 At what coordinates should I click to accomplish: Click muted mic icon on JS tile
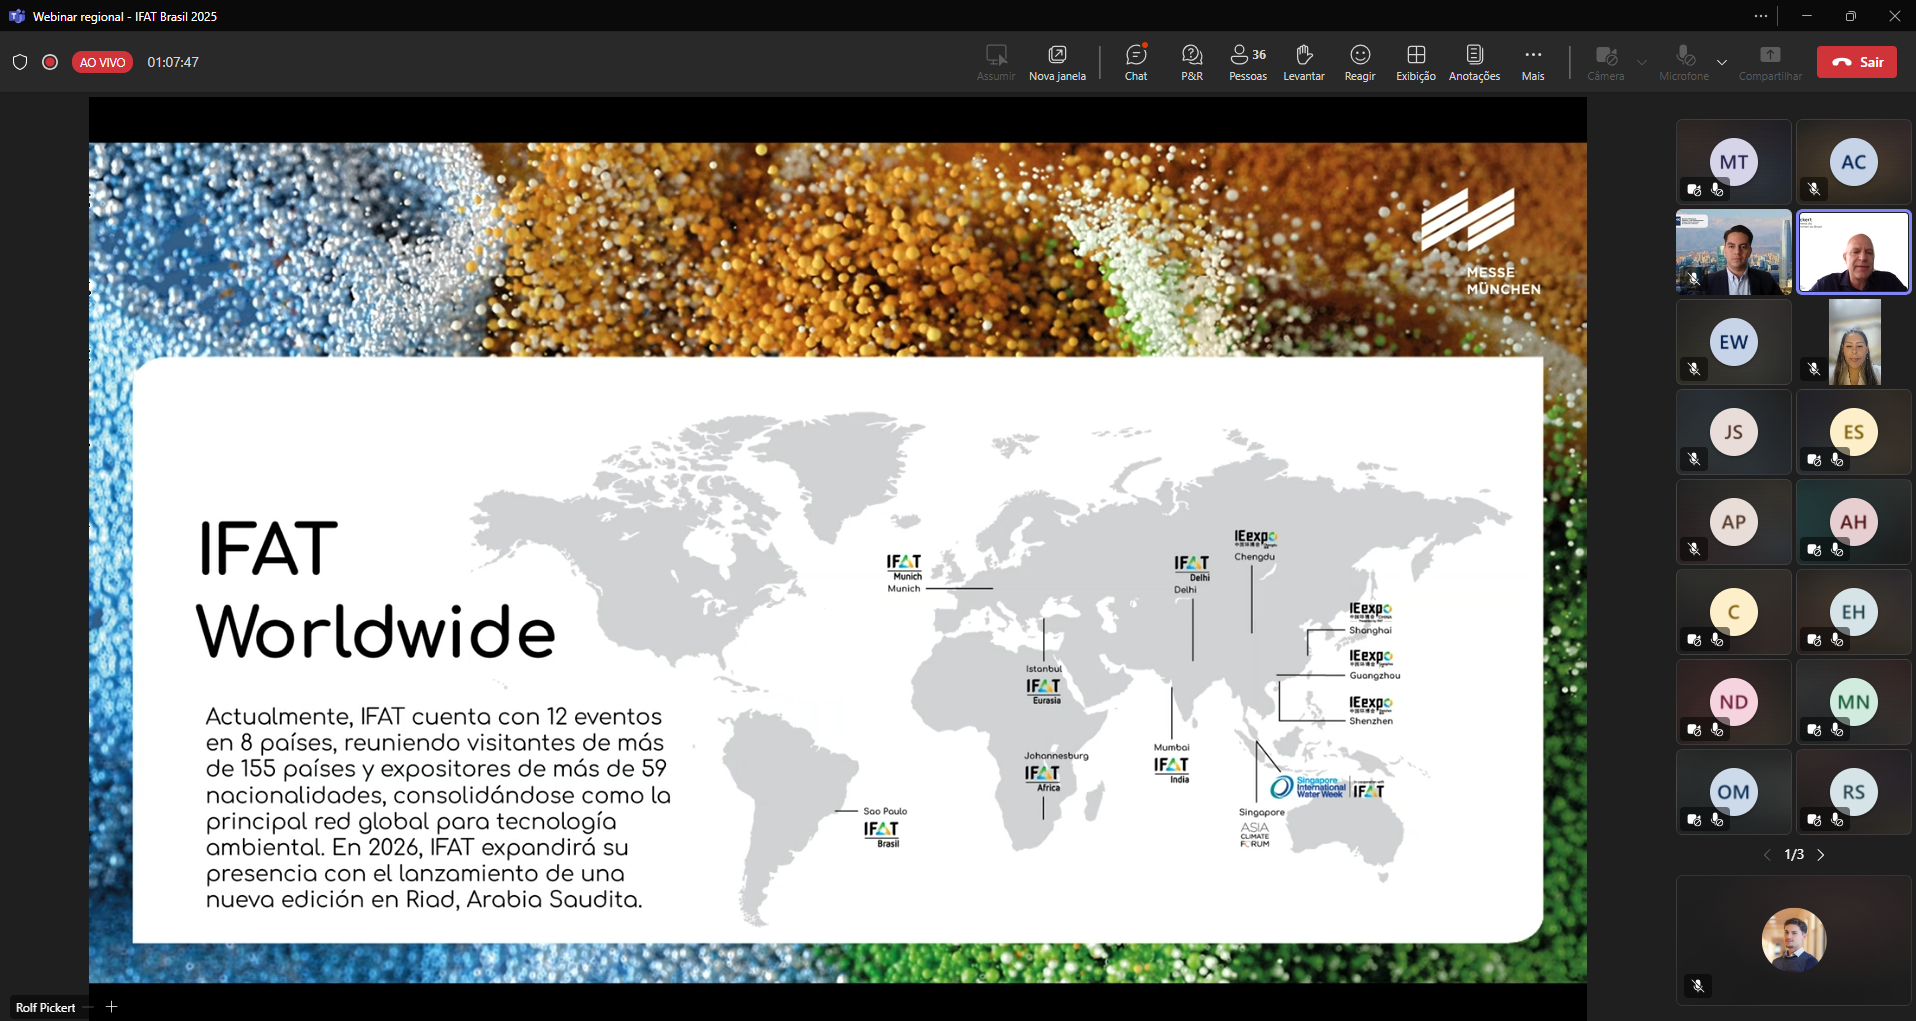pyautogui.click(x=1694, y=459)
